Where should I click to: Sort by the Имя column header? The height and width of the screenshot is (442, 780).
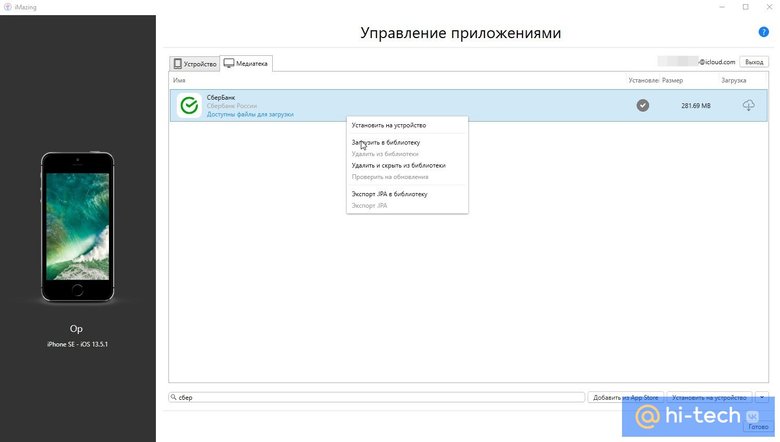point(179,80)
